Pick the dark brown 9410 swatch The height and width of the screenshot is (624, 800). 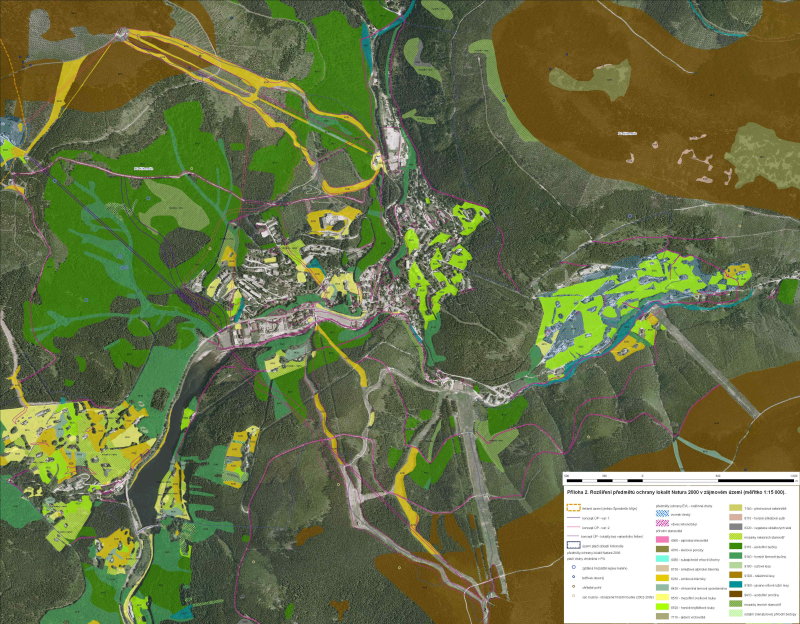735,594
